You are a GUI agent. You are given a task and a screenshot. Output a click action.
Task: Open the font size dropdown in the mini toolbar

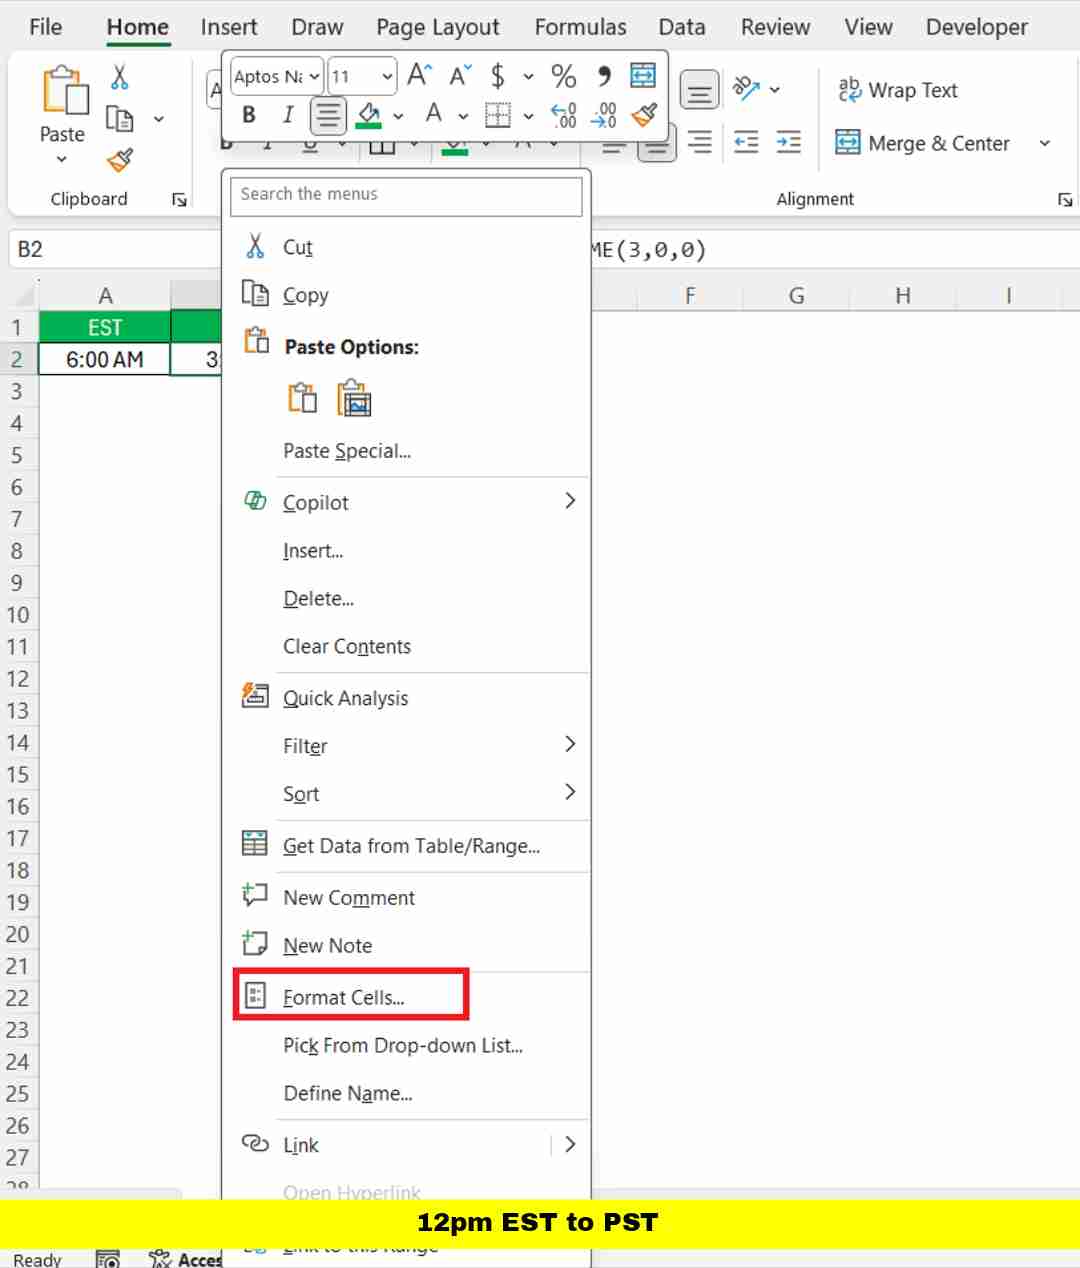coord(387,76)
